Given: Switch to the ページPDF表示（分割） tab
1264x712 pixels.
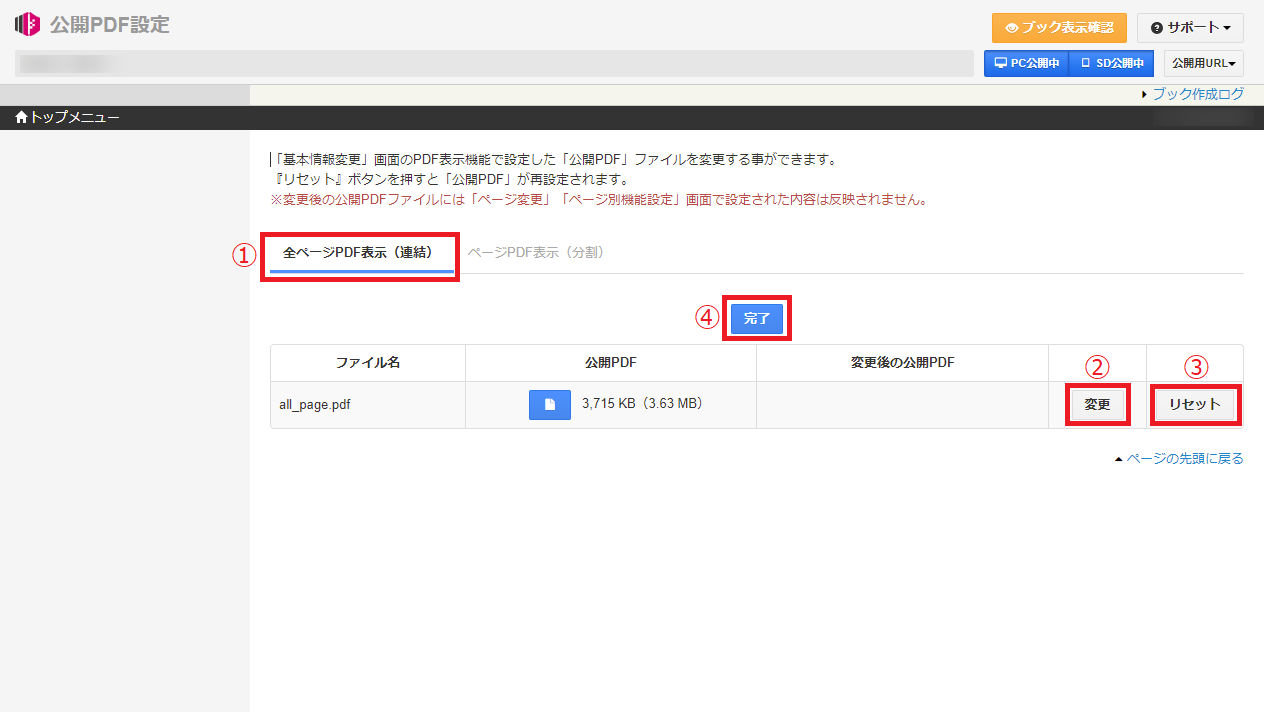Looking at the screenshot, I should tap(535, 253).
